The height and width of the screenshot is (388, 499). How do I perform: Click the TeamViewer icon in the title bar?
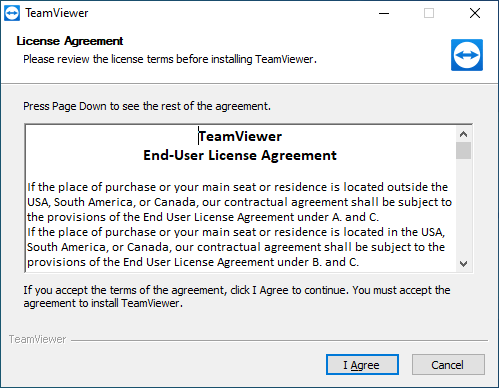point(12,13)
